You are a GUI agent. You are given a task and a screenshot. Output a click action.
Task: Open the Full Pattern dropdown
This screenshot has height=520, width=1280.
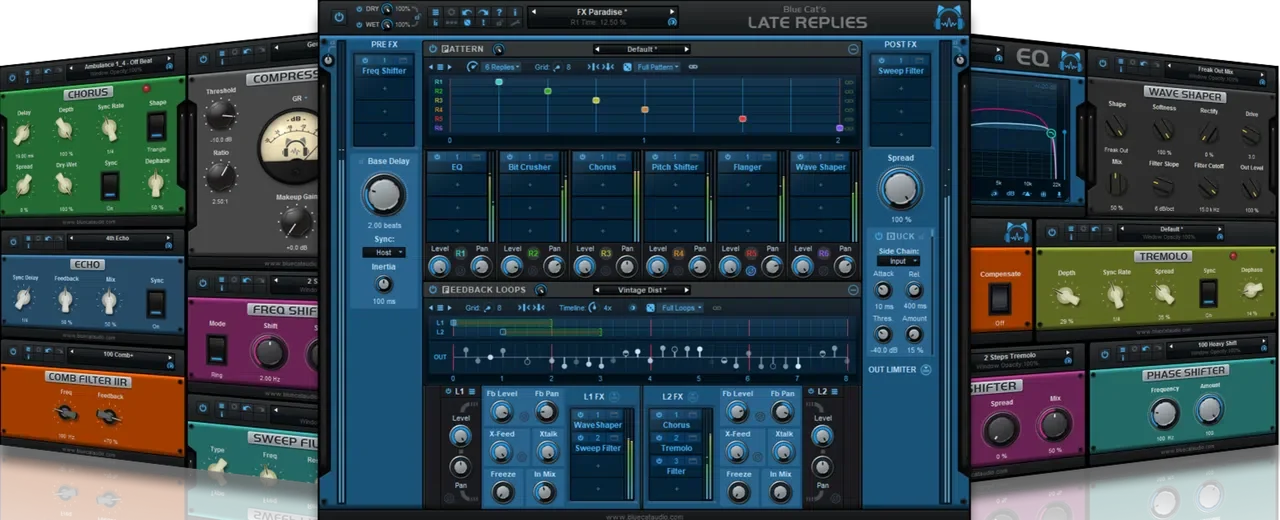coord(657,67)
